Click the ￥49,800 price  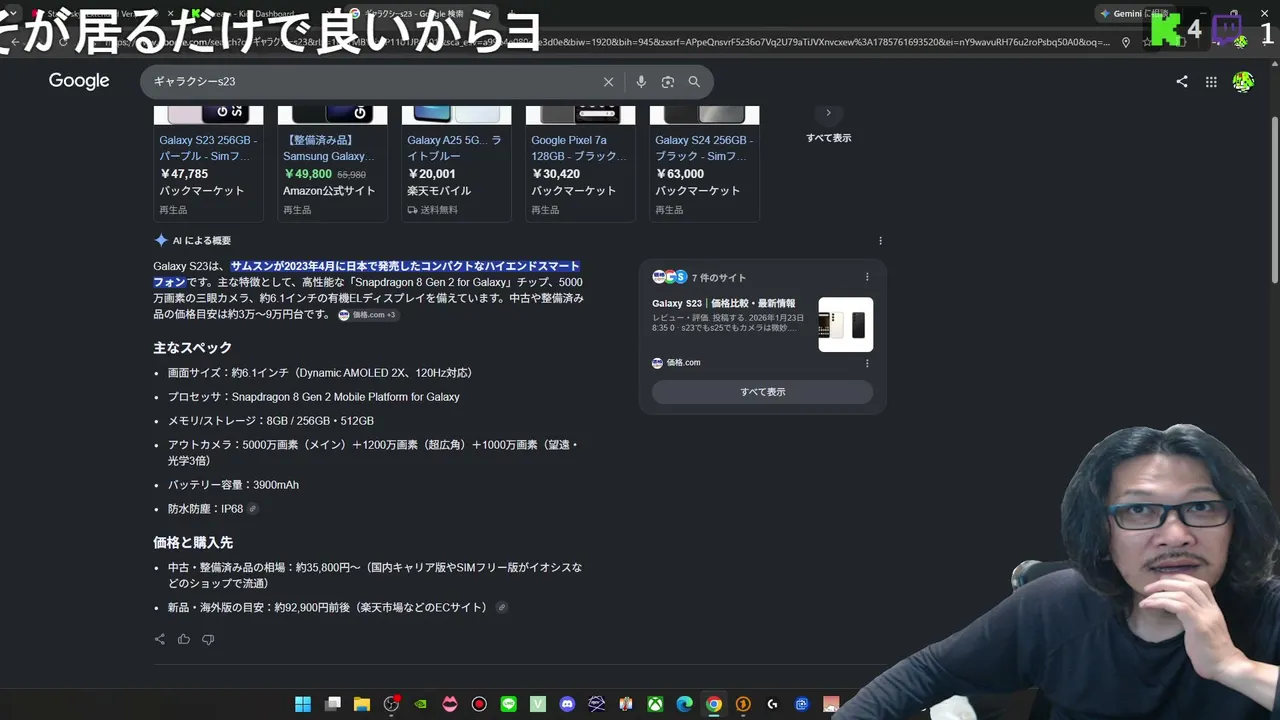point(308,174)
